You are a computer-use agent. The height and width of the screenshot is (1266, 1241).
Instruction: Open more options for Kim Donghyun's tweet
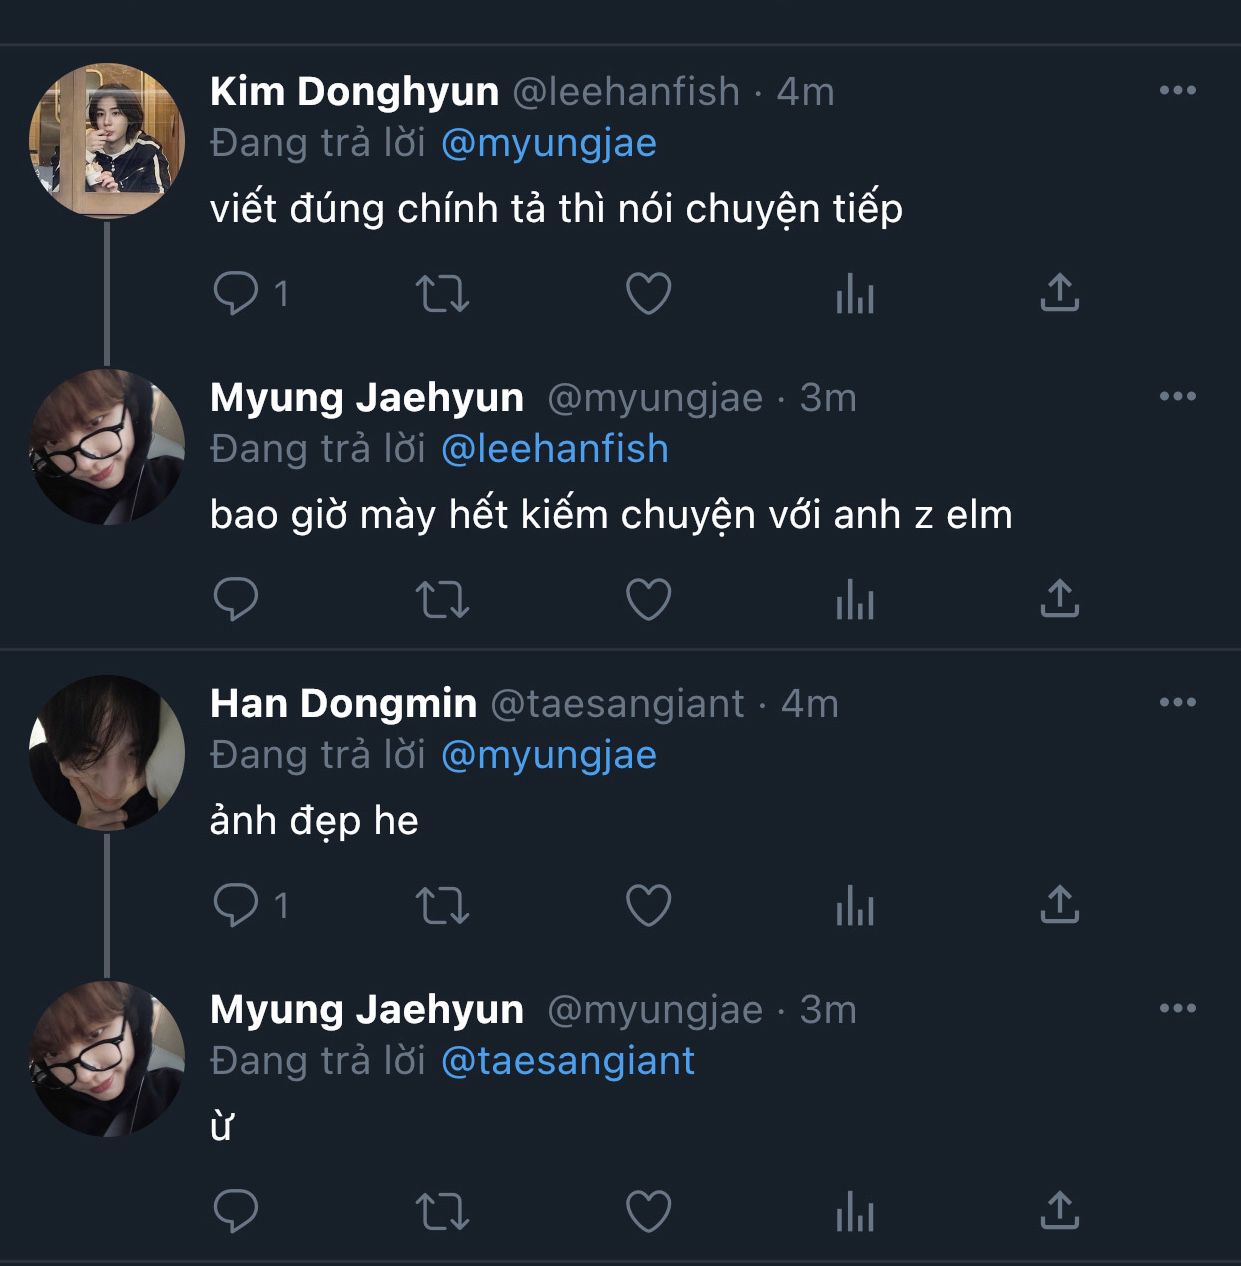tap(1177, 91)
